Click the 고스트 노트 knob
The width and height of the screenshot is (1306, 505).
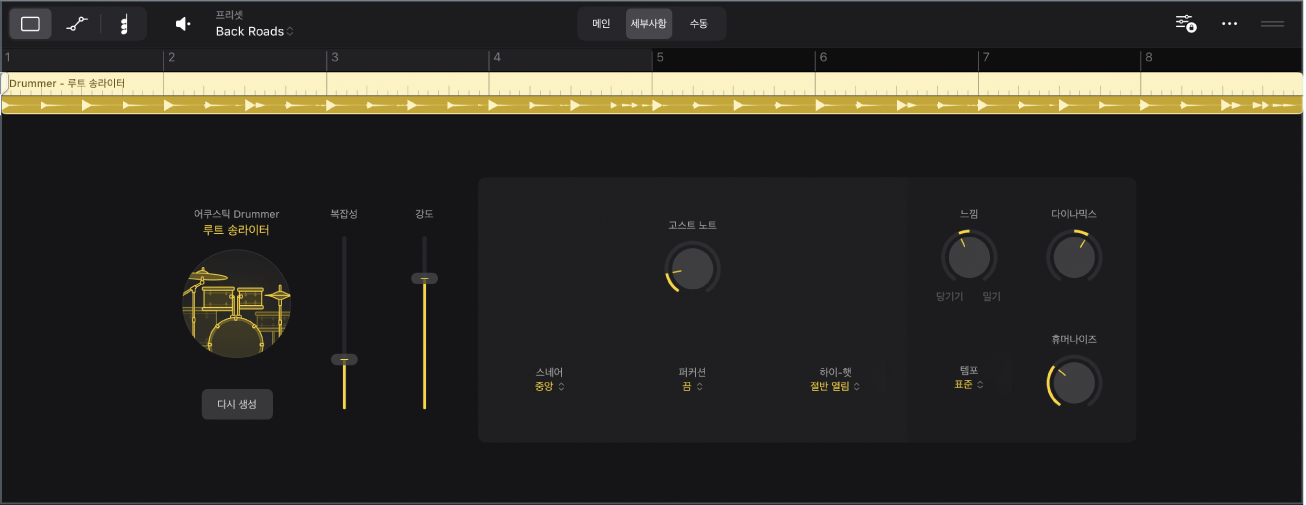692,268
